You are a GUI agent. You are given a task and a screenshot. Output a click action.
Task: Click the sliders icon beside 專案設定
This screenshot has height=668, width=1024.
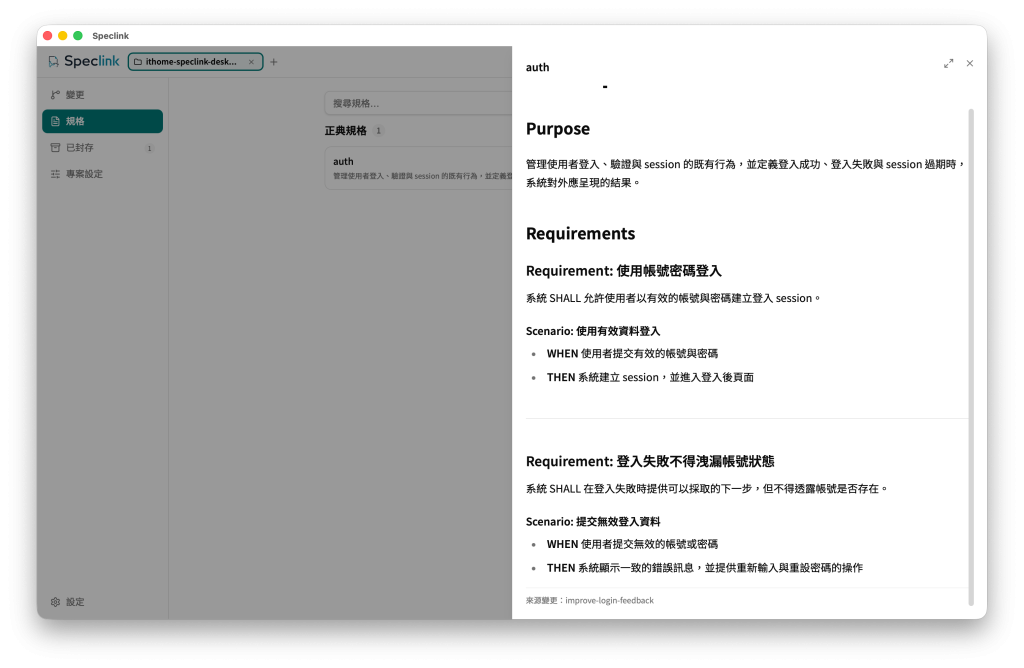tap(56, 174)
